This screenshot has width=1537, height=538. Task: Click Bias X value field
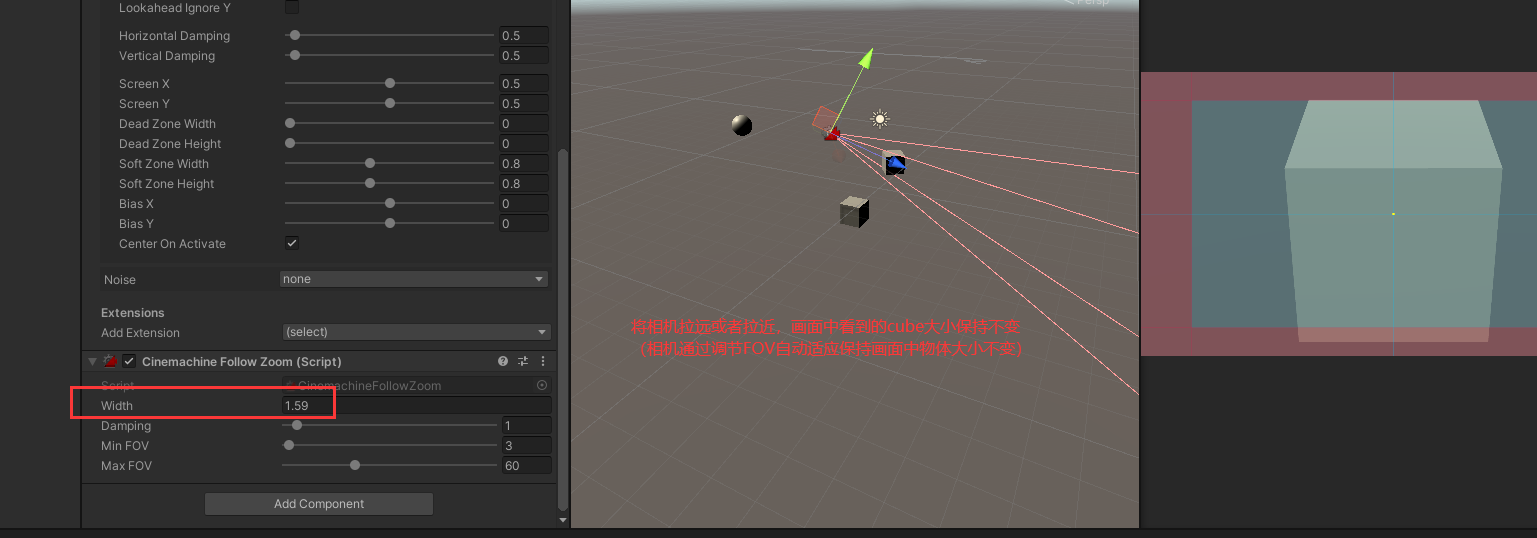pyautogui.click(x=523, y=203)
